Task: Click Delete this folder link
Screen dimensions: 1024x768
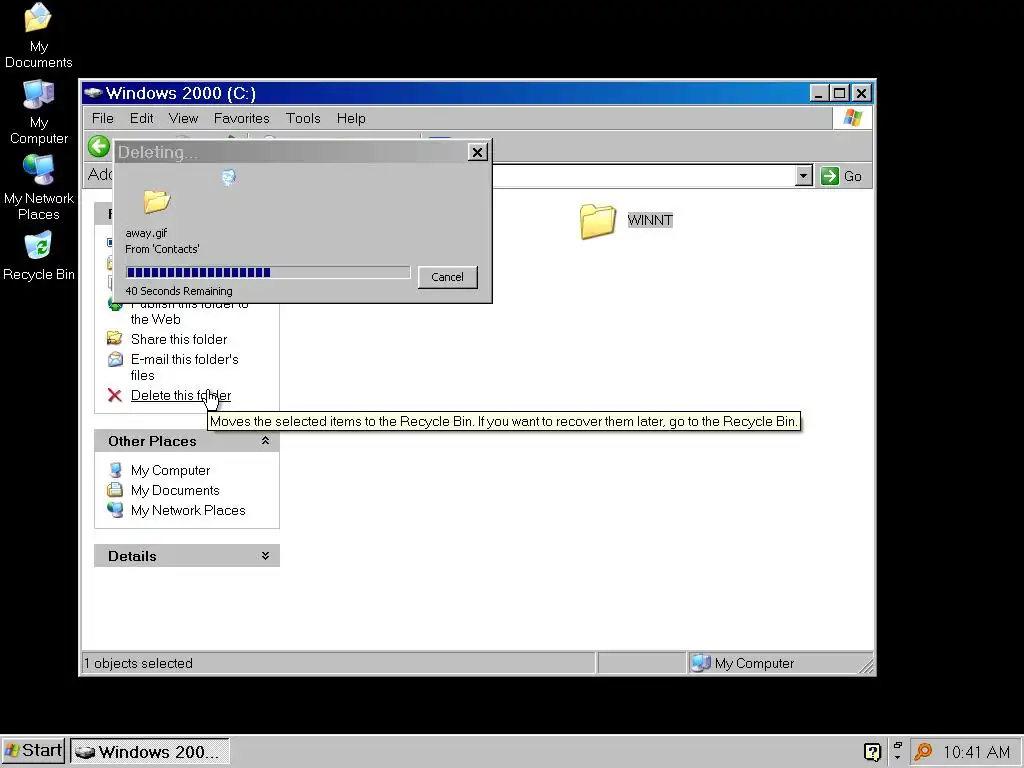Action: point(181,395)
